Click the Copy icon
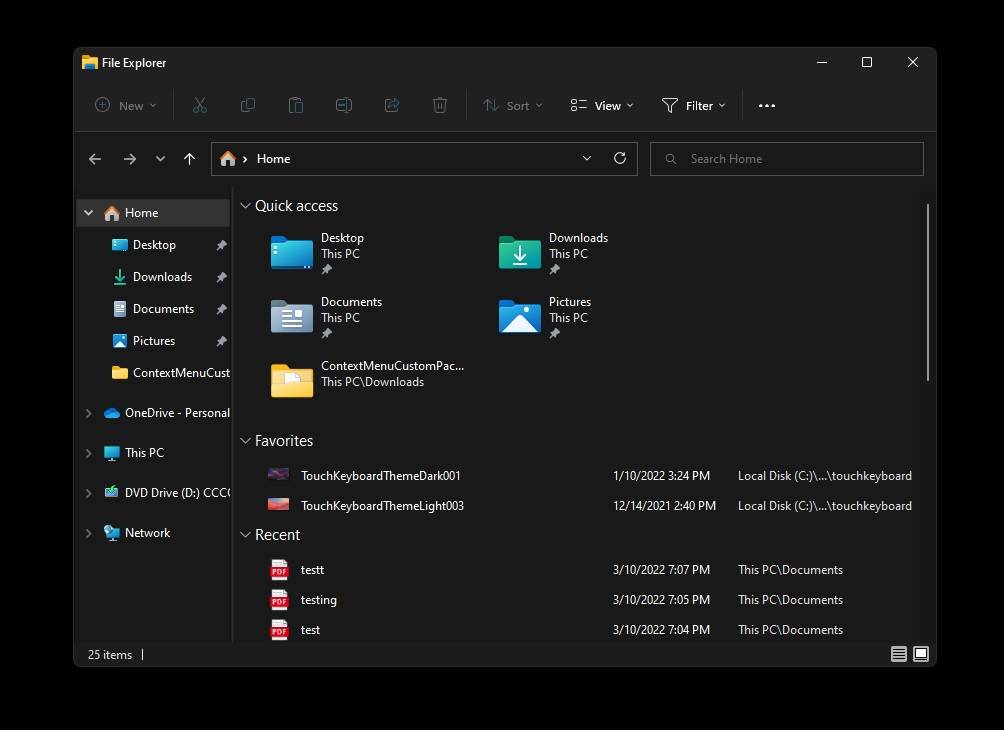Image resolution: width=1004 pixels, height=730 pixels. (x=247, y=105)
